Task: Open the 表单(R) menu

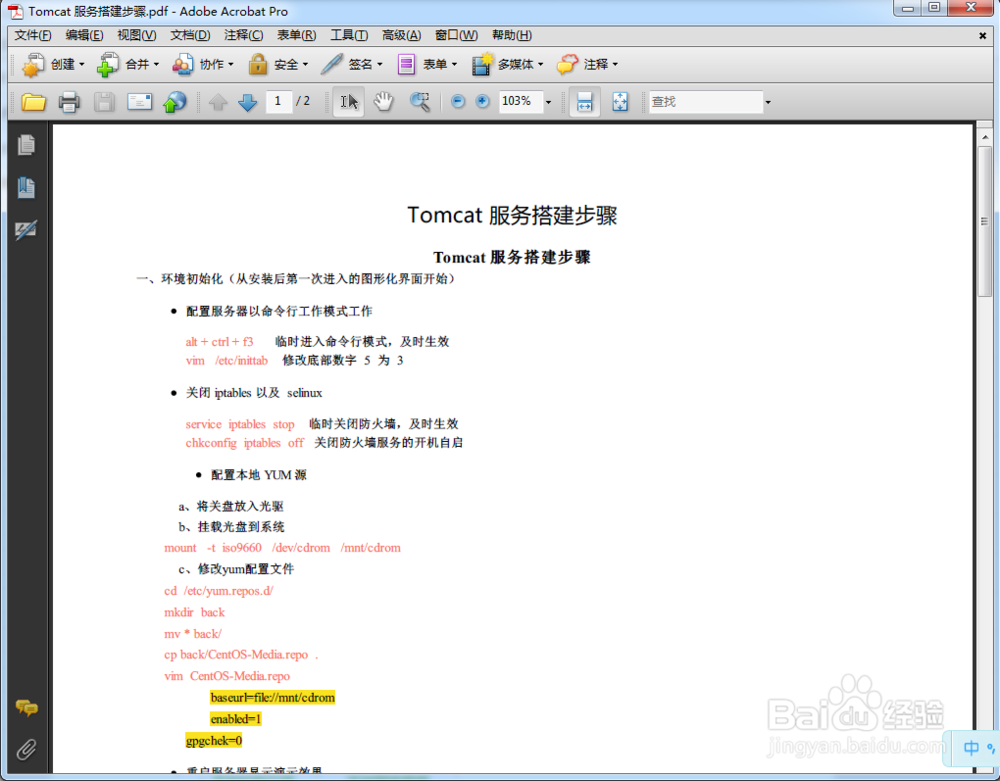Action: [x=296, y=35]
